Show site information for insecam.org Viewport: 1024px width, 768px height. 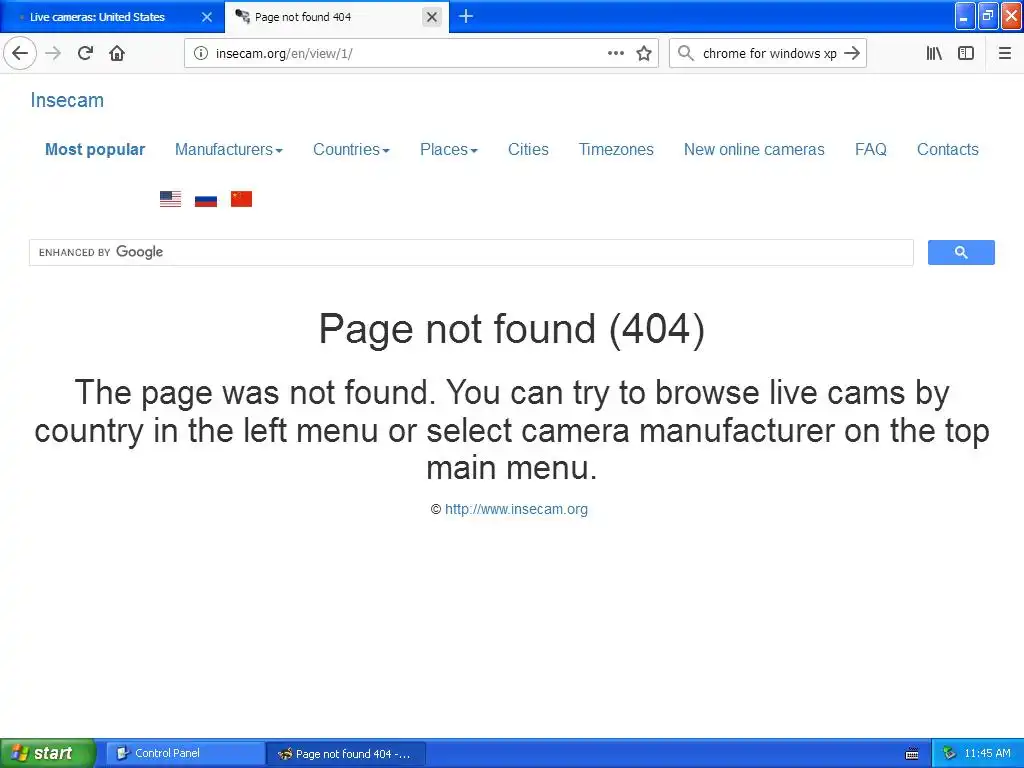(x=201, y=53)
